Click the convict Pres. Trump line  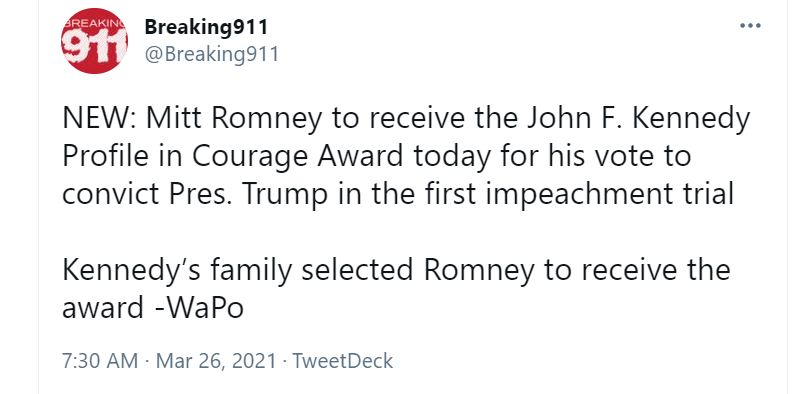point(398,195)
